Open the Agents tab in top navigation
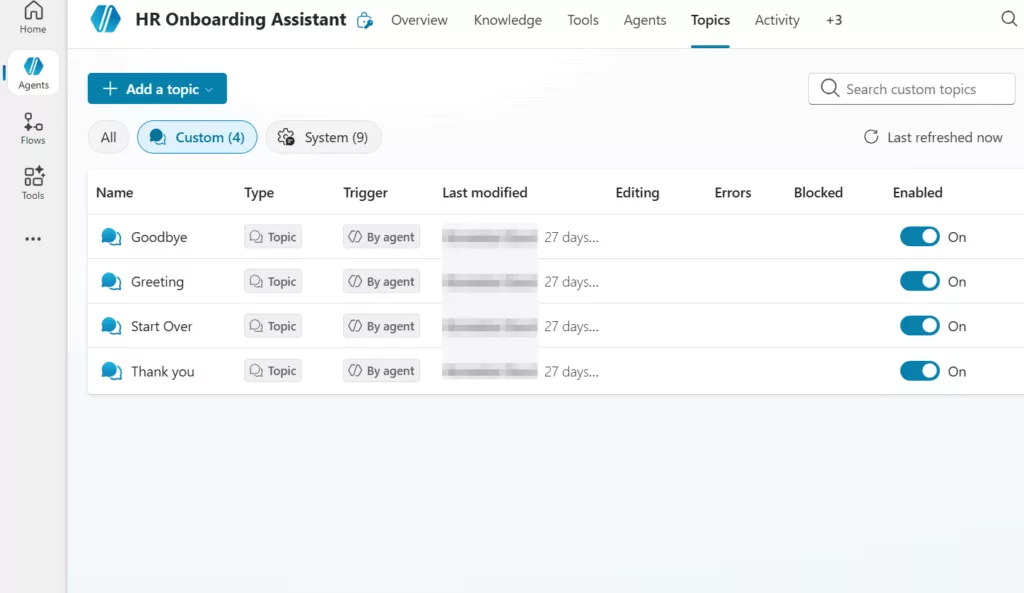 pos(645,20)
